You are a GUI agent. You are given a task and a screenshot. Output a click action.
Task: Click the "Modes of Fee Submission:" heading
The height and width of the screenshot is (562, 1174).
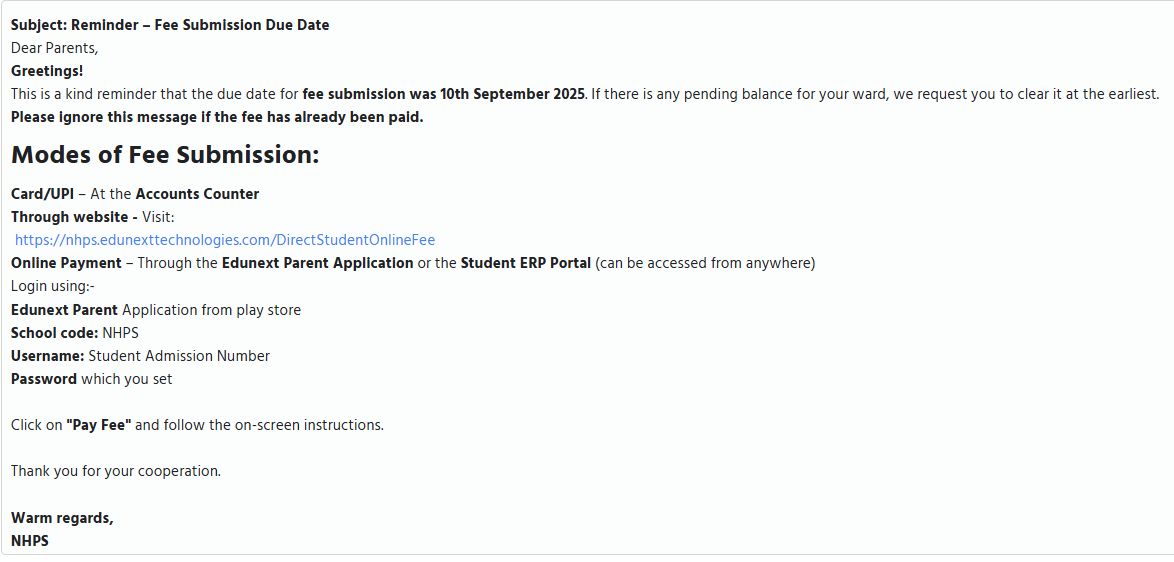click(x=165, y=155)
